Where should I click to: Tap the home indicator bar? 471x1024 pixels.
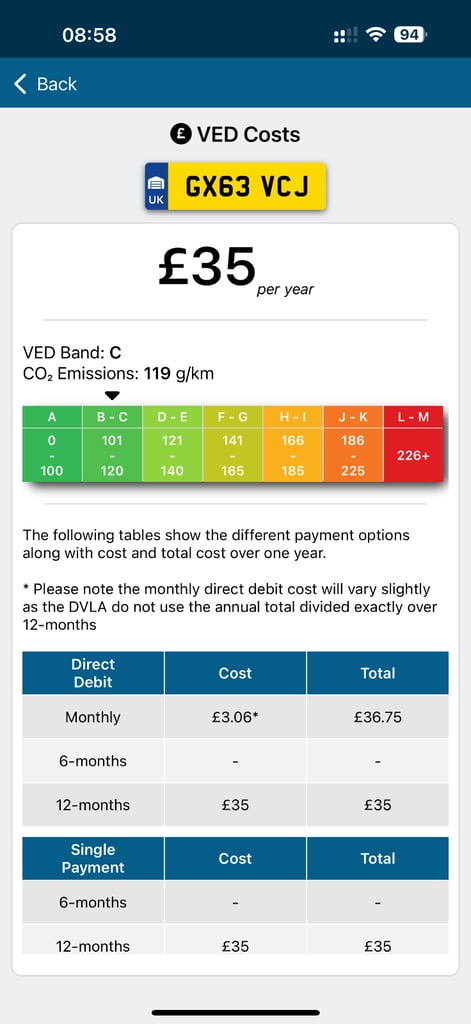click(x=235, y=1013)
